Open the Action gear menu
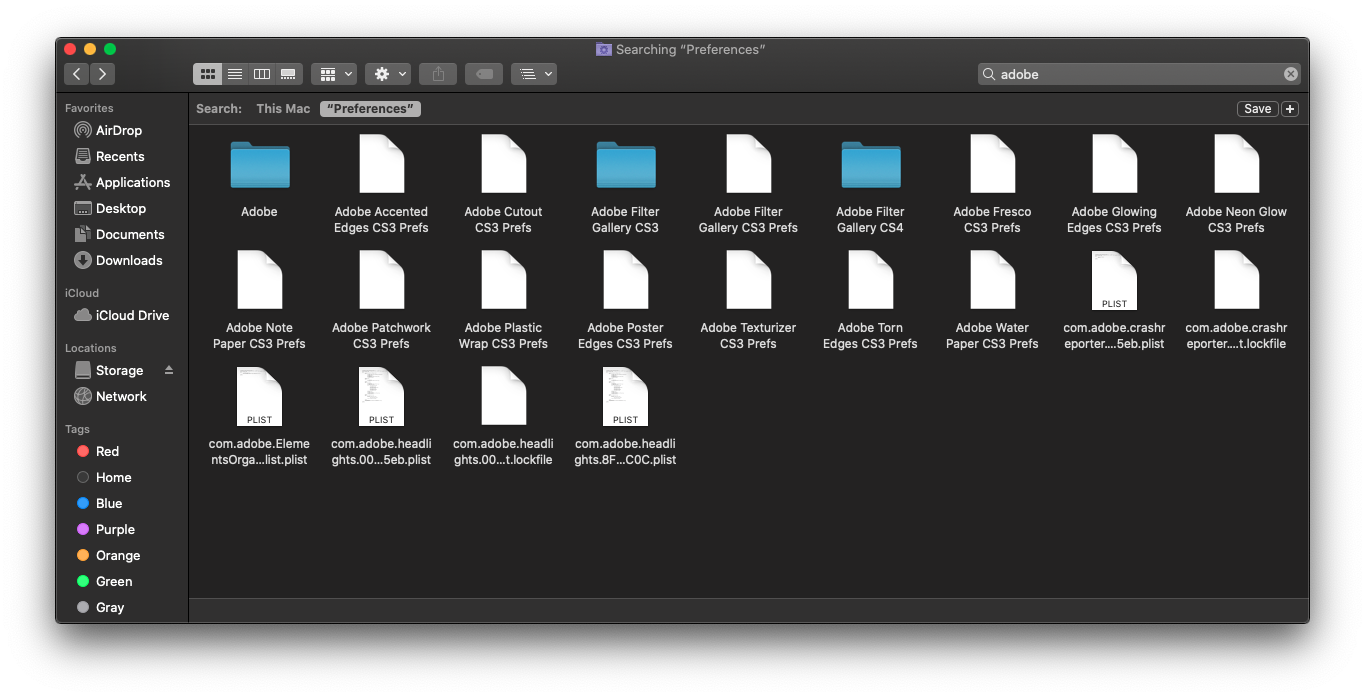This screenshot has width=1365, height=697. tap(388, 74)
